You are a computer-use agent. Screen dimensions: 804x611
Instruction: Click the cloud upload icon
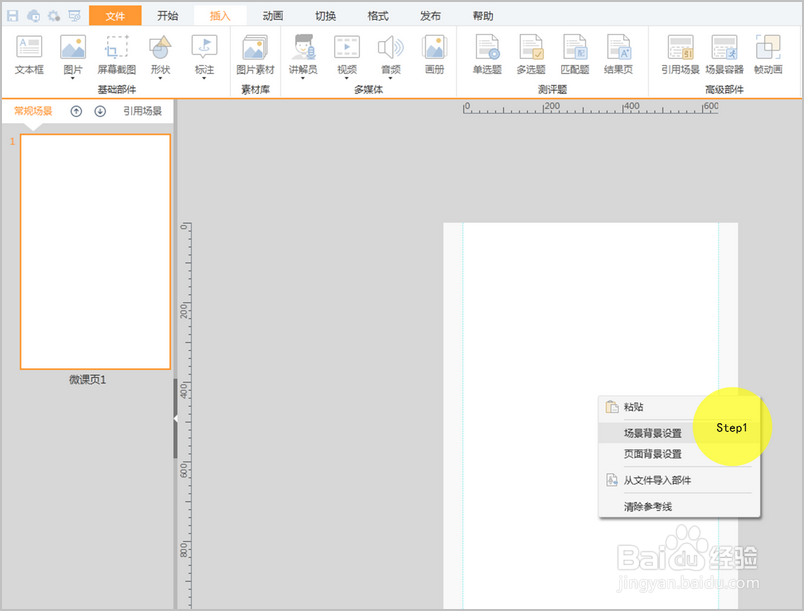tap(33, 16)
